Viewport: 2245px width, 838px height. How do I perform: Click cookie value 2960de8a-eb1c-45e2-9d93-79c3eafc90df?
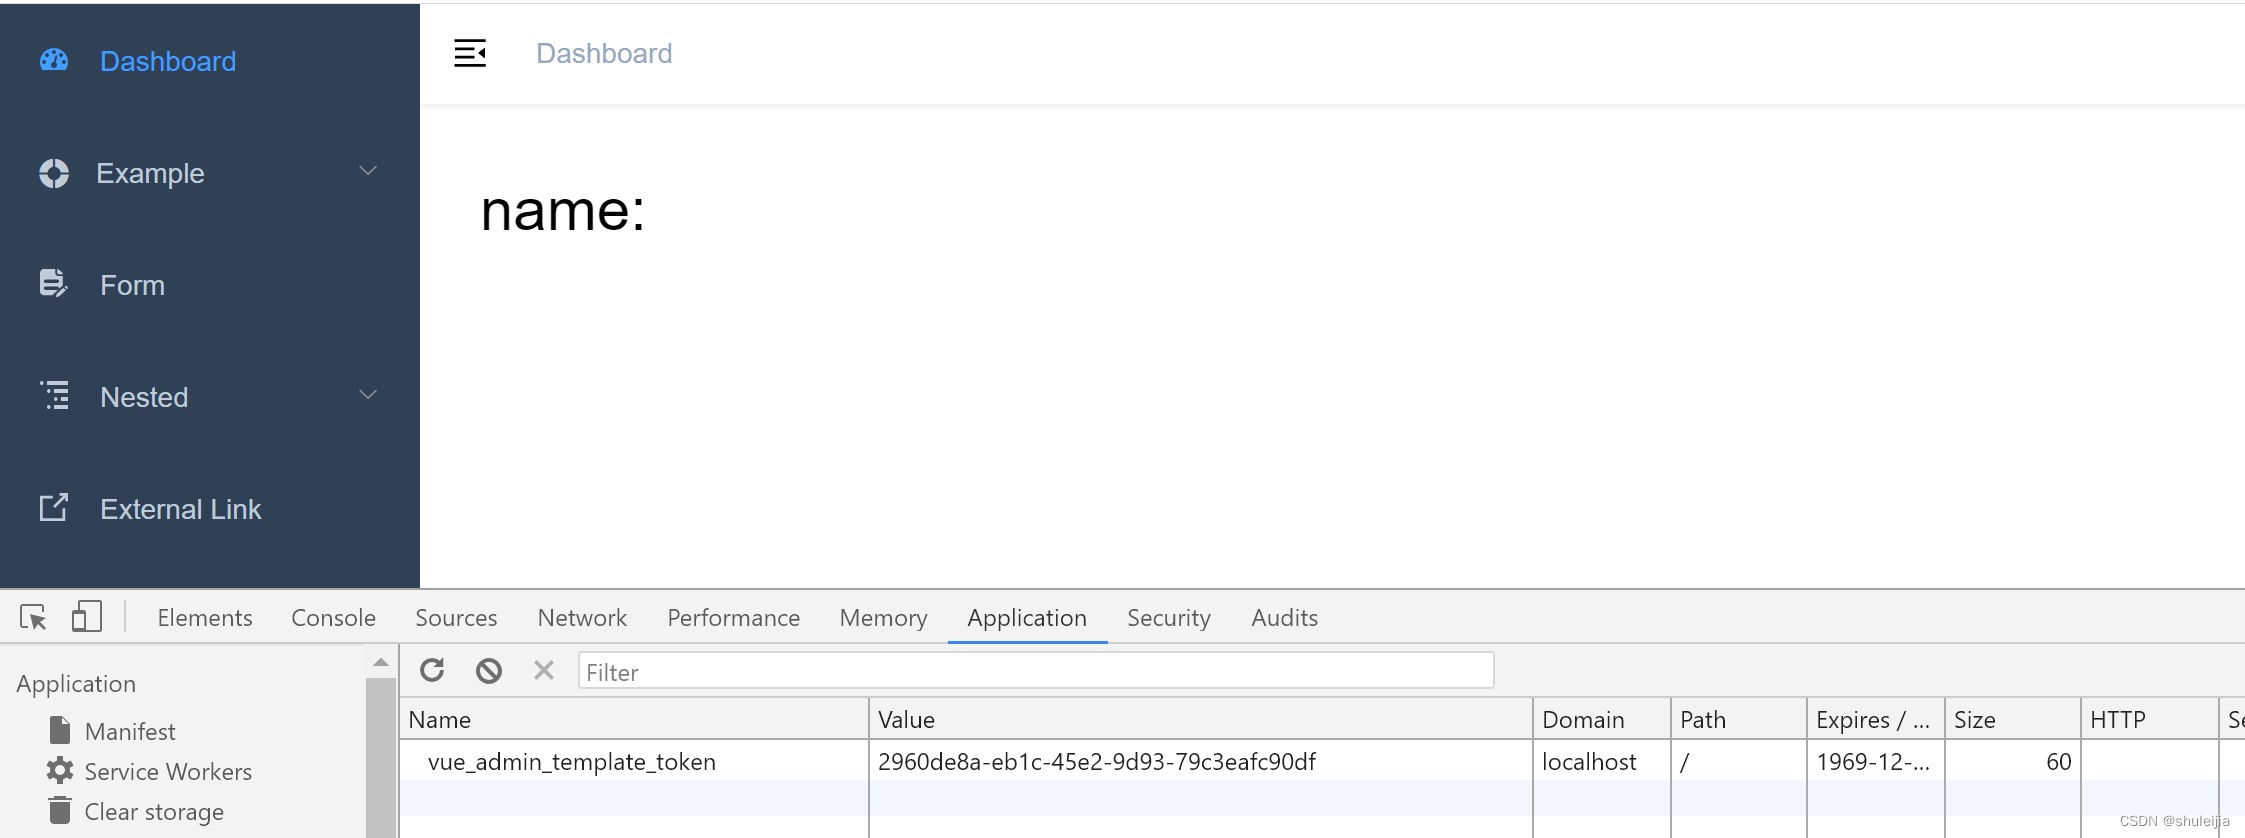click(x=1097, y=761)
